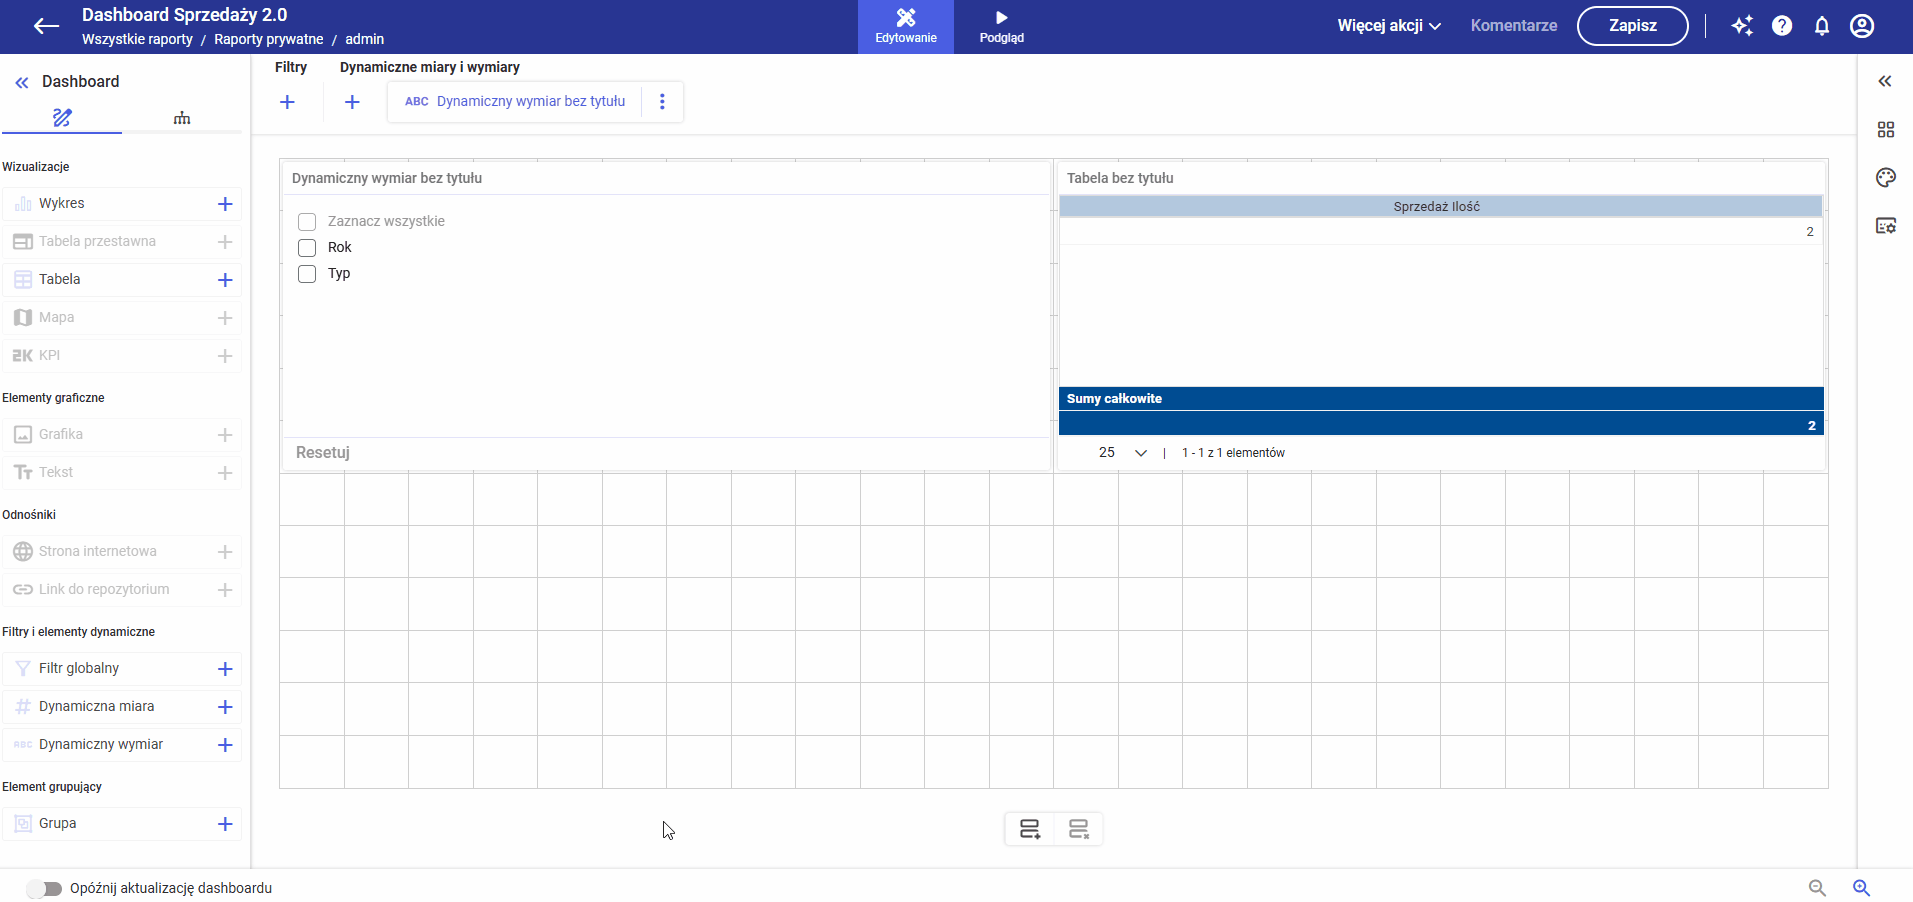Check the Typ checkbox
The height and width of the screenshot is (902, 1913).
(x=307, y=274)
